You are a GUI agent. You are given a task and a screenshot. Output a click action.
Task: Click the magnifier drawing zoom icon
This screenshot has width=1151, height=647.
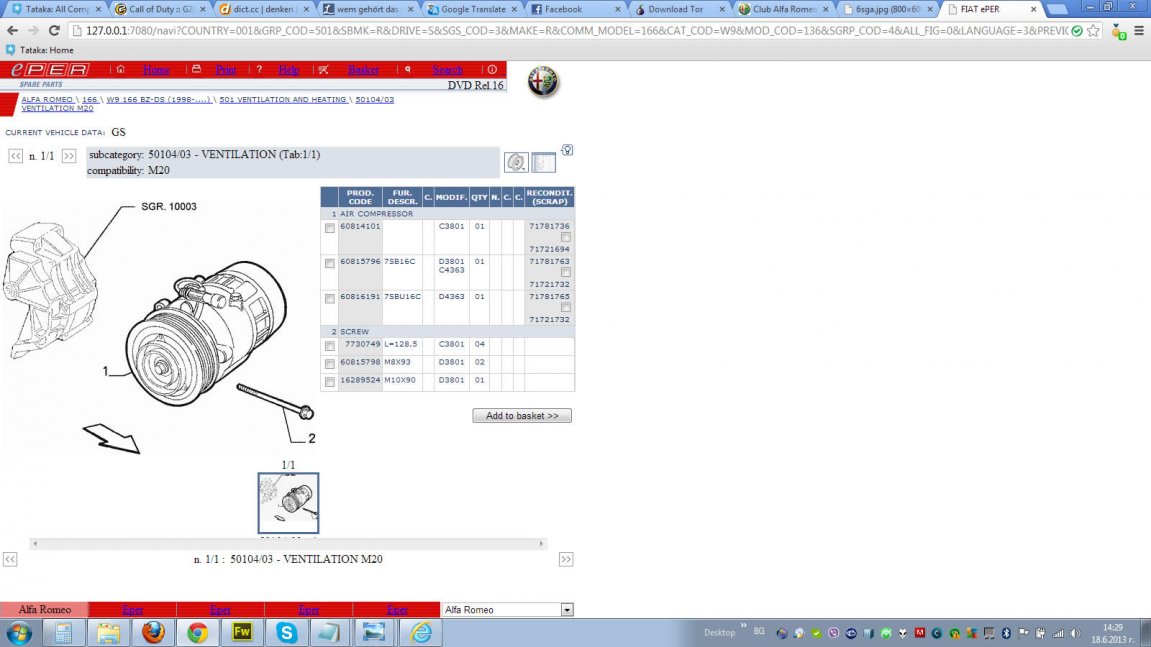pyautogui.click(x=516, y=162)
